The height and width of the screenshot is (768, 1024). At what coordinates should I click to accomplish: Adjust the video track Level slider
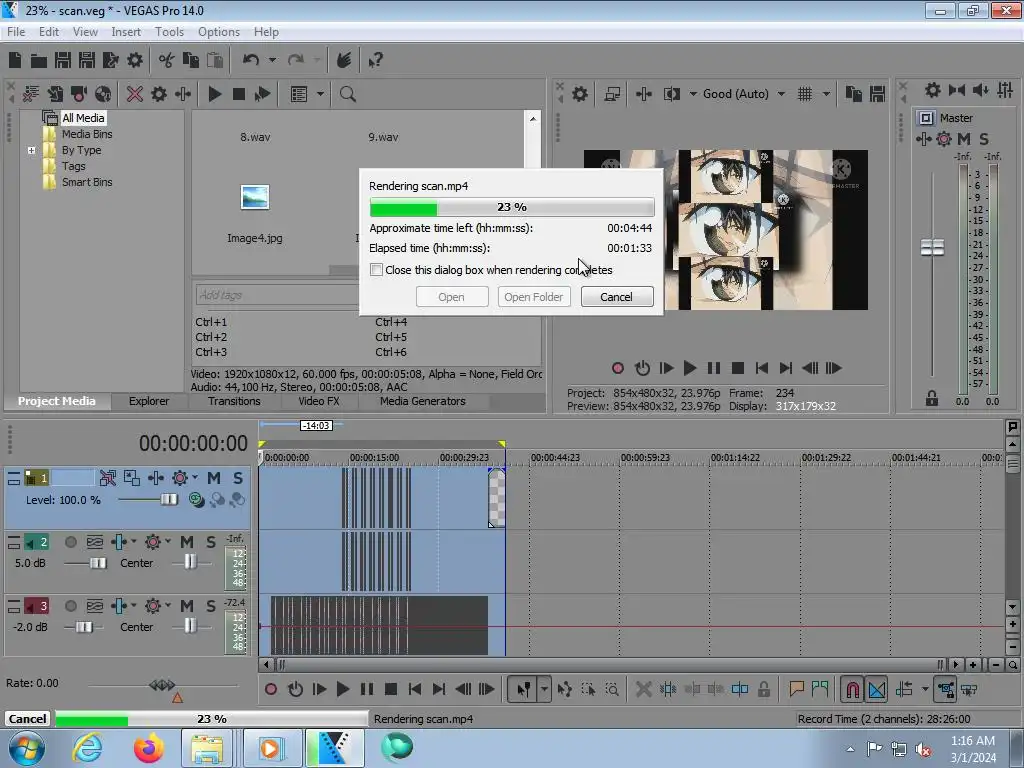tap(168, 500)
